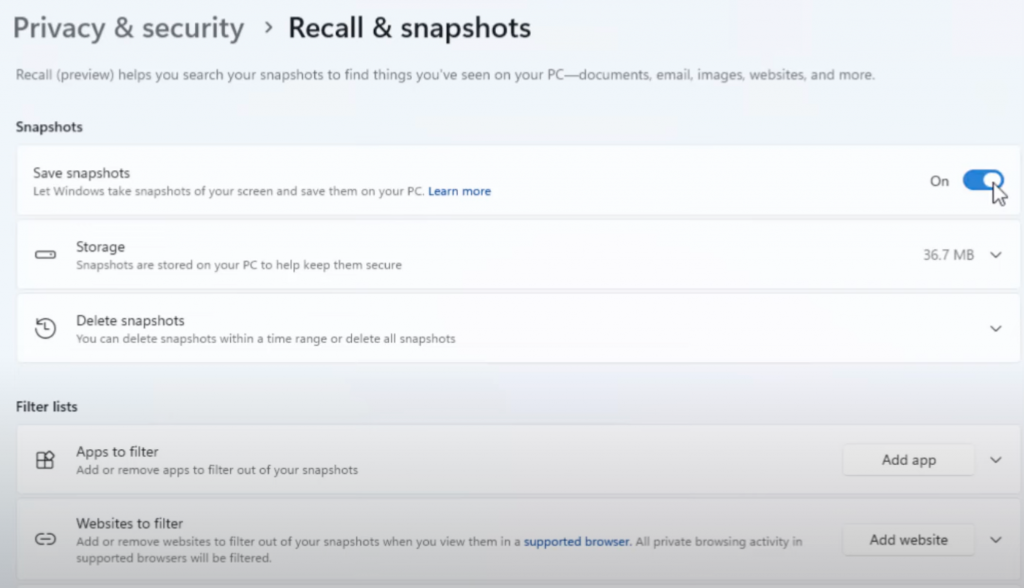
Task: Click the Storage drive icon
Action: click(x=45, y=255)
